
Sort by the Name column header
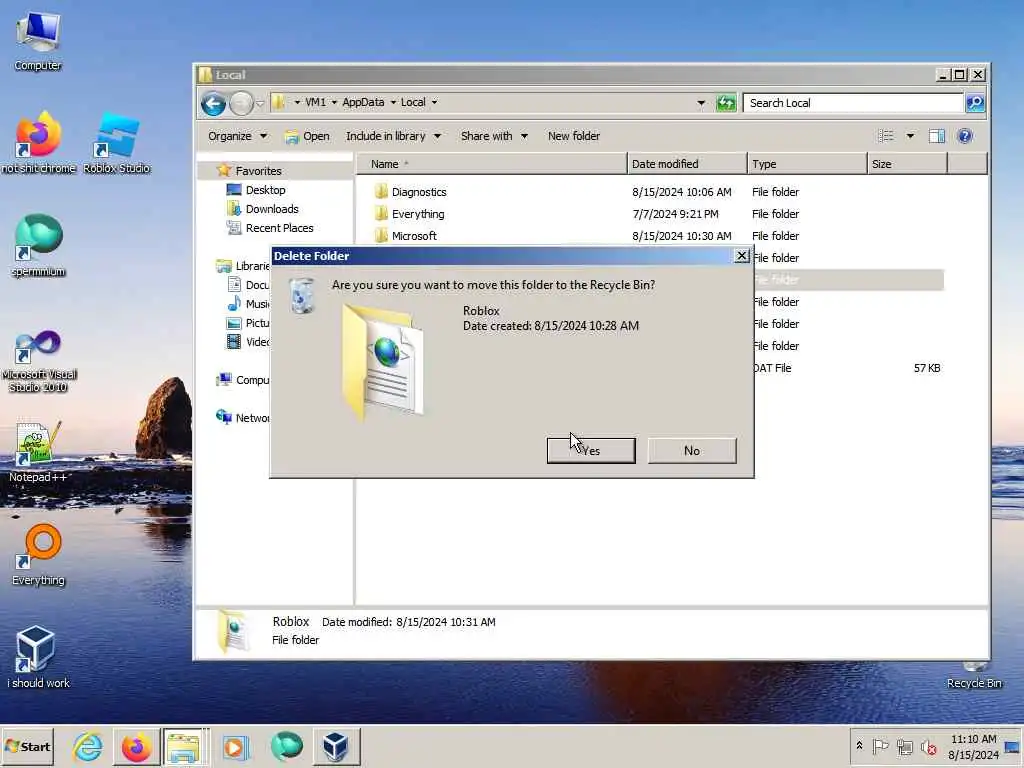[x=492, y=164]
